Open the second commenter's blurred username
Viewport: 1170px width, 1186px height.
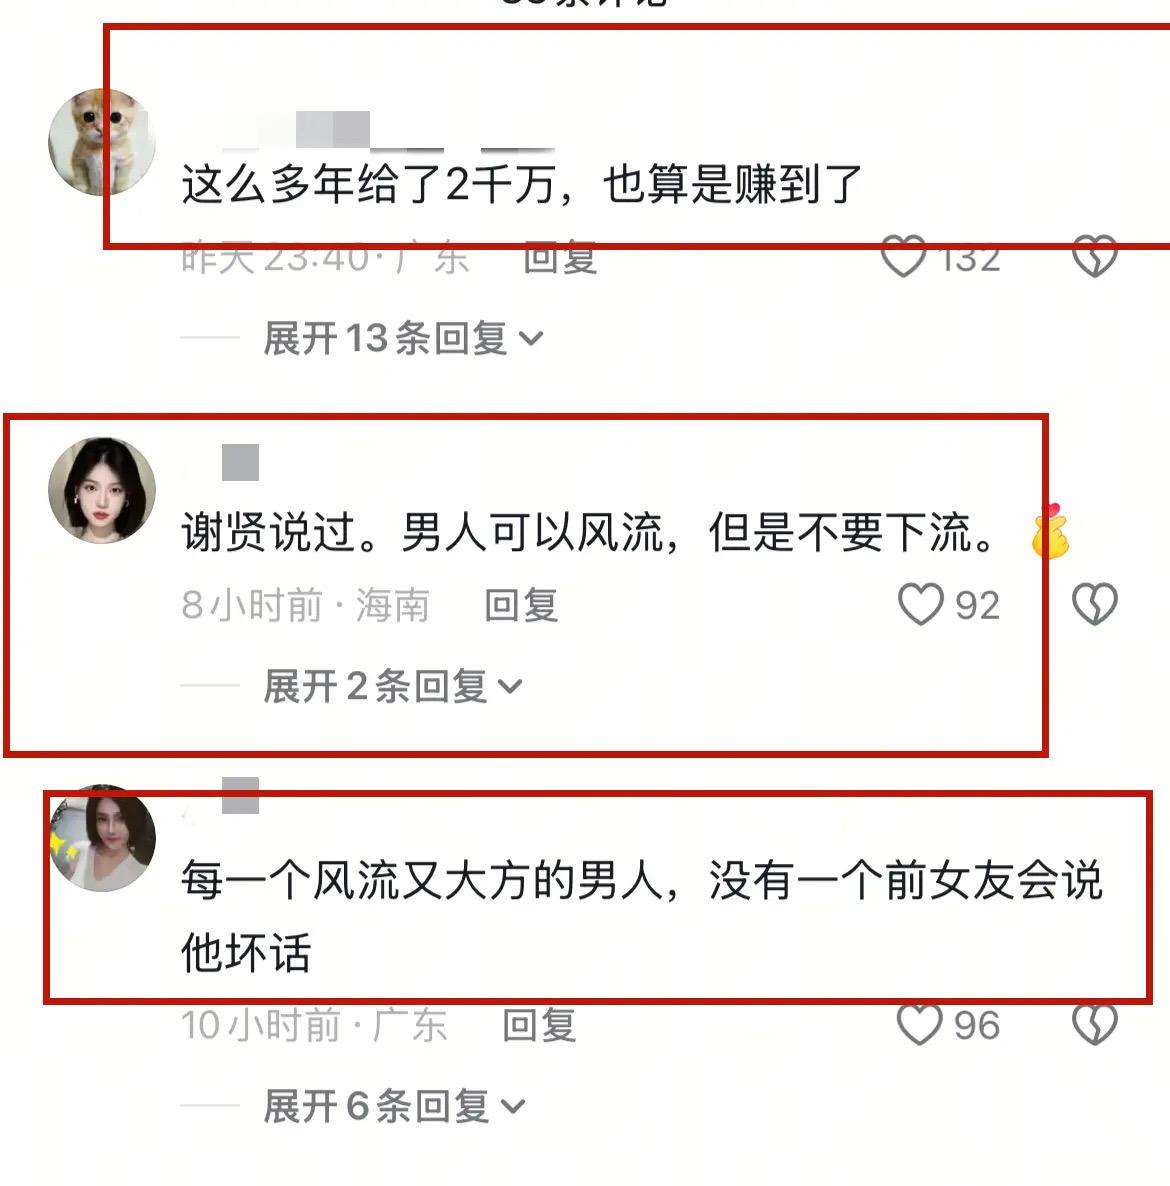point(241,462)
